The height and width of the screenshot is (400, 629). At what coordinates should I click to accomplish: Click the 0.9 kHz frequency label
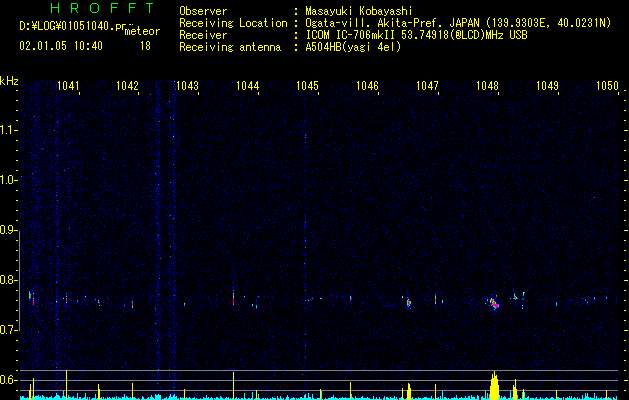click(8, 230)
